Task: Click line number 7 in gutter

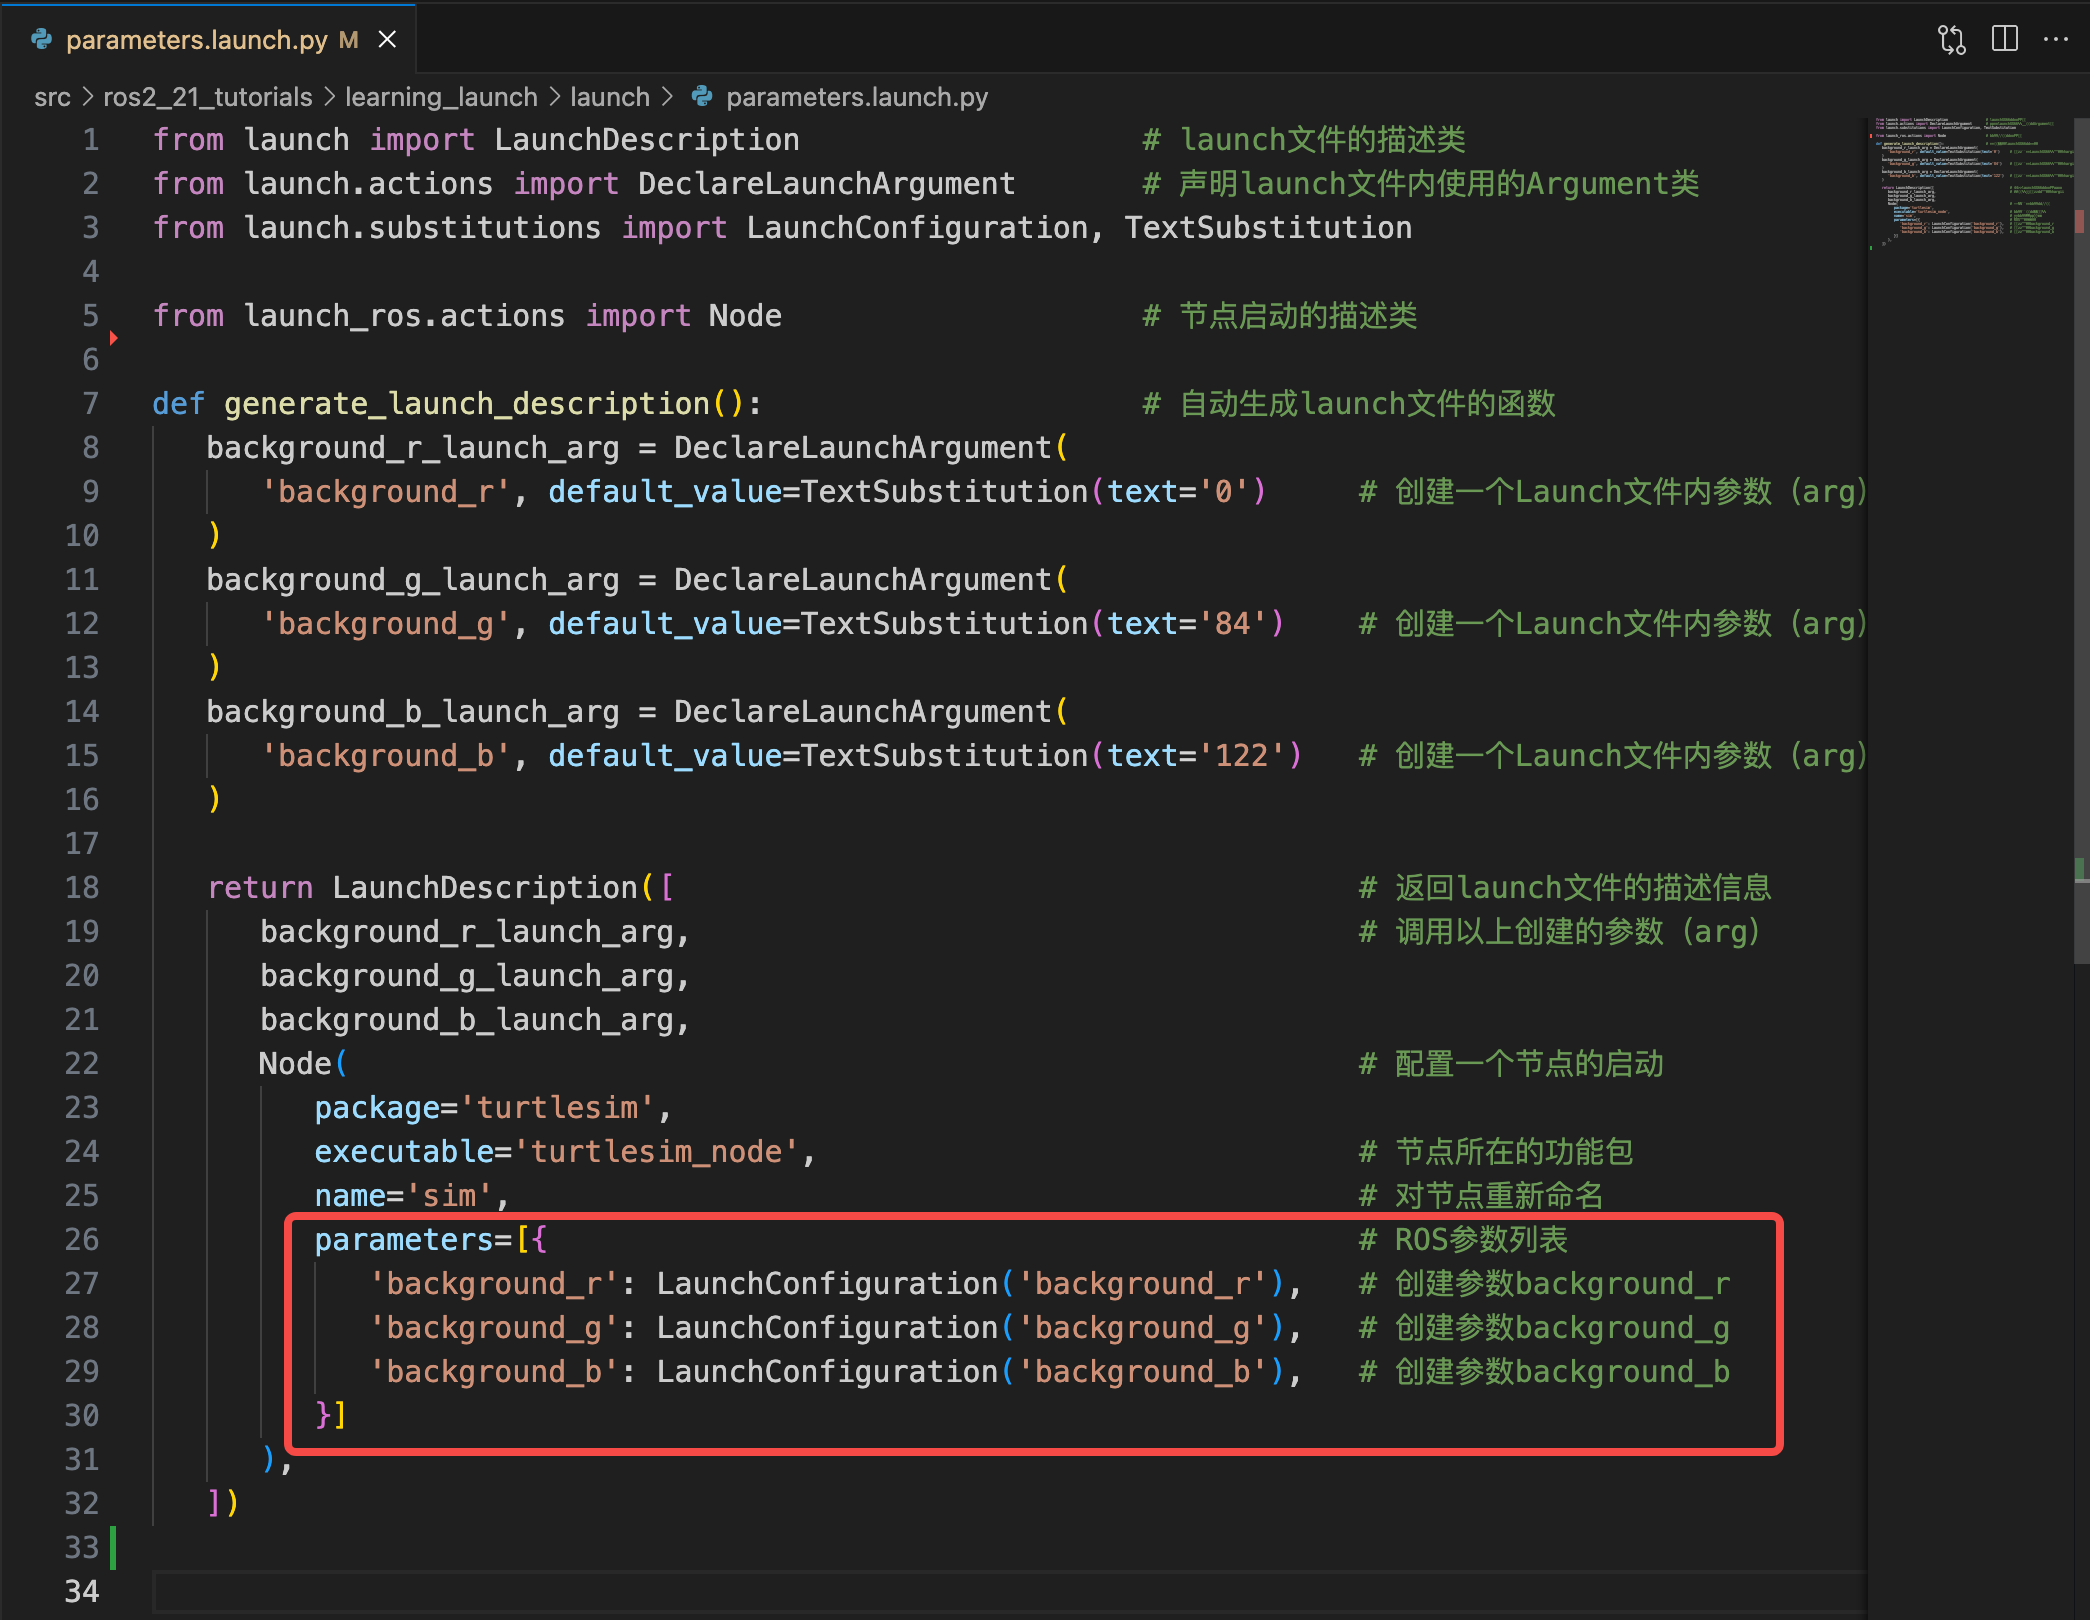Action: tap(90, 403)
